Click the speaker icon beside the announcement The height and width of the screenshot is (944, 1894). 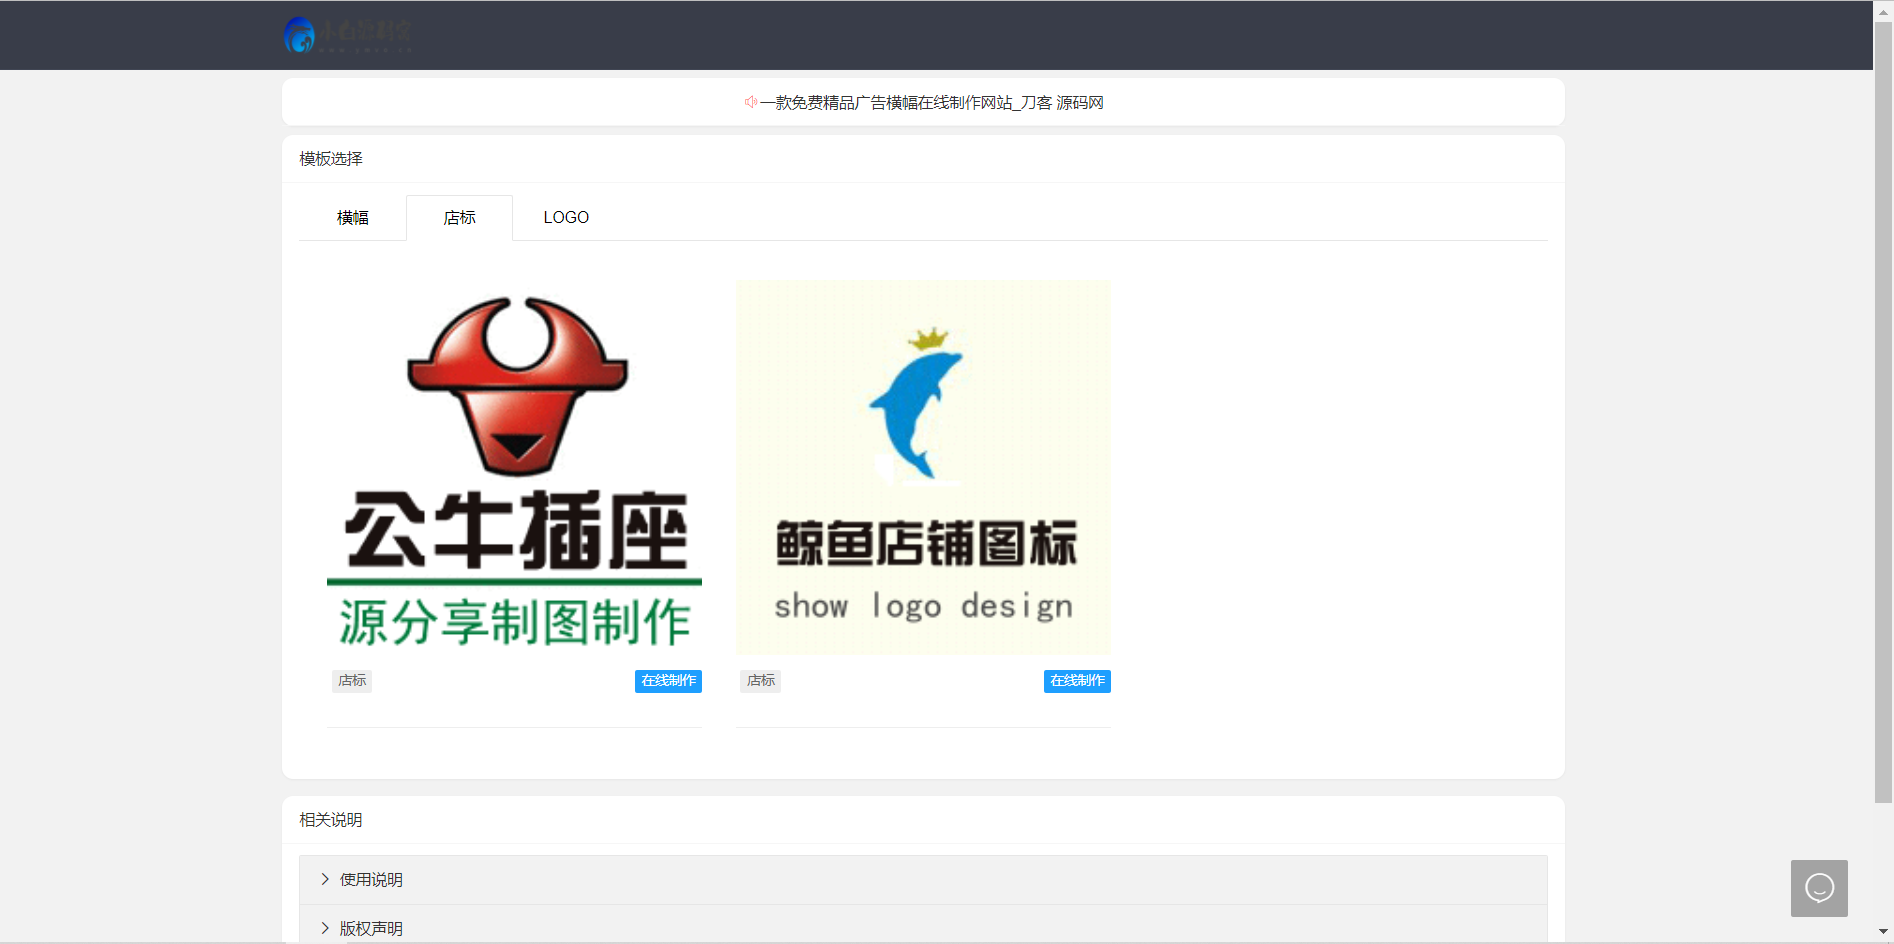749,102
